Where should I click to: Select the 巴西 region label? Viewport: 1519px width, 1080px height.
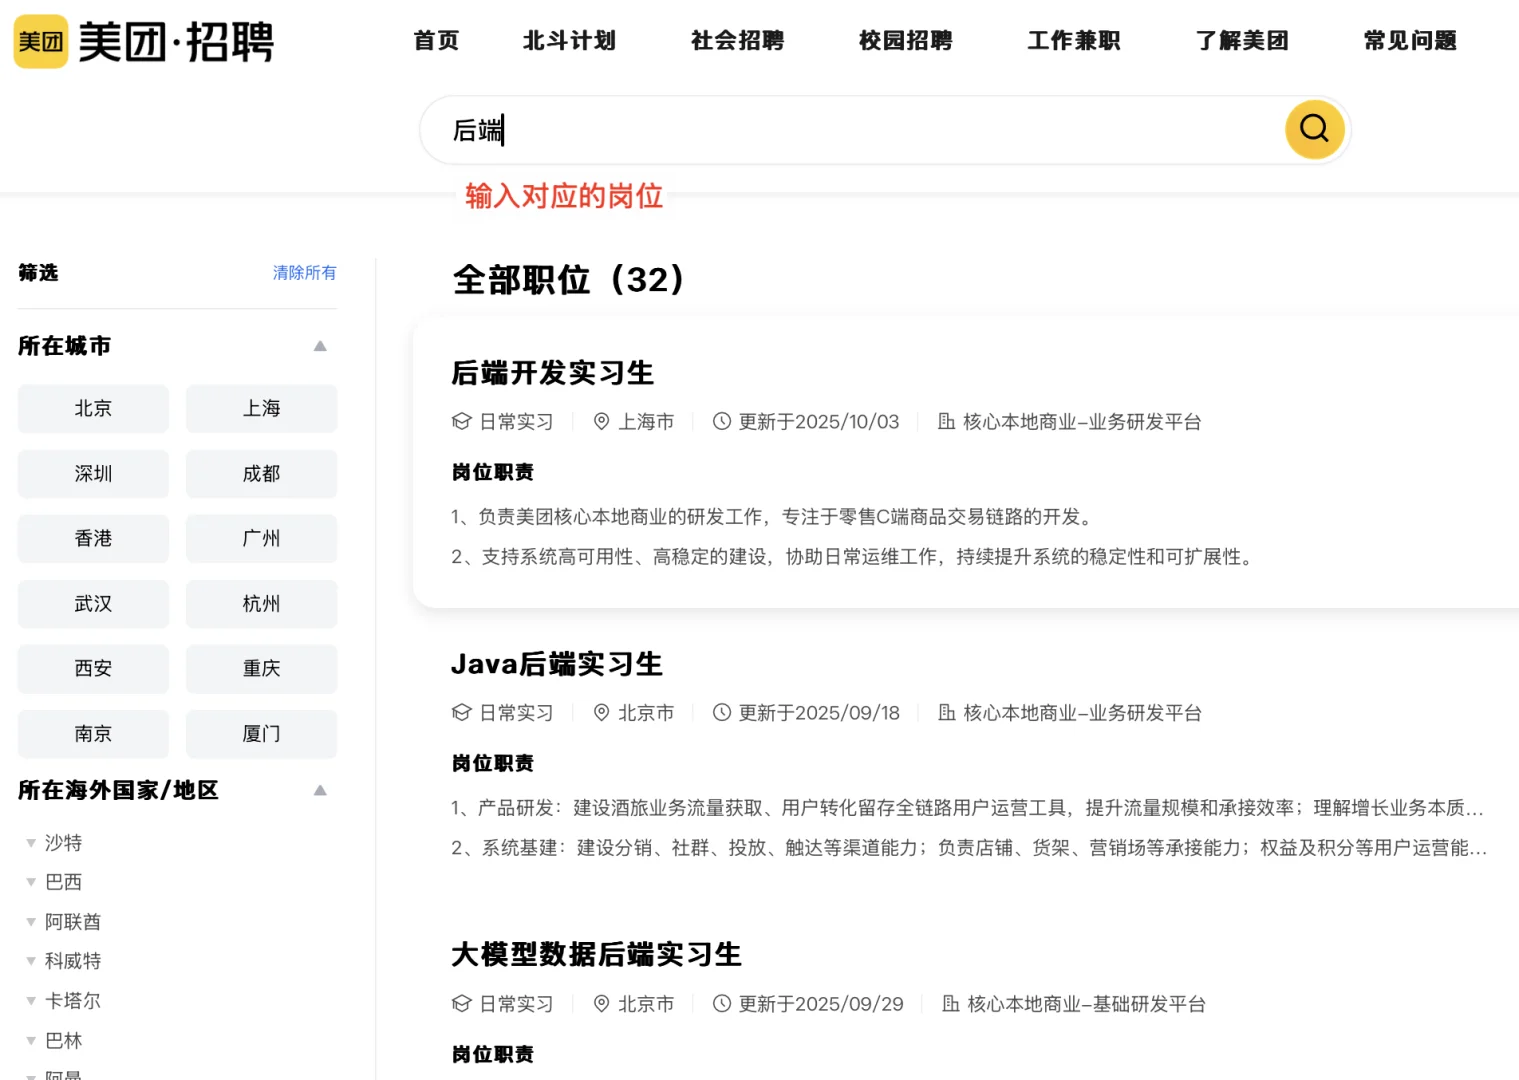(63, 882)
